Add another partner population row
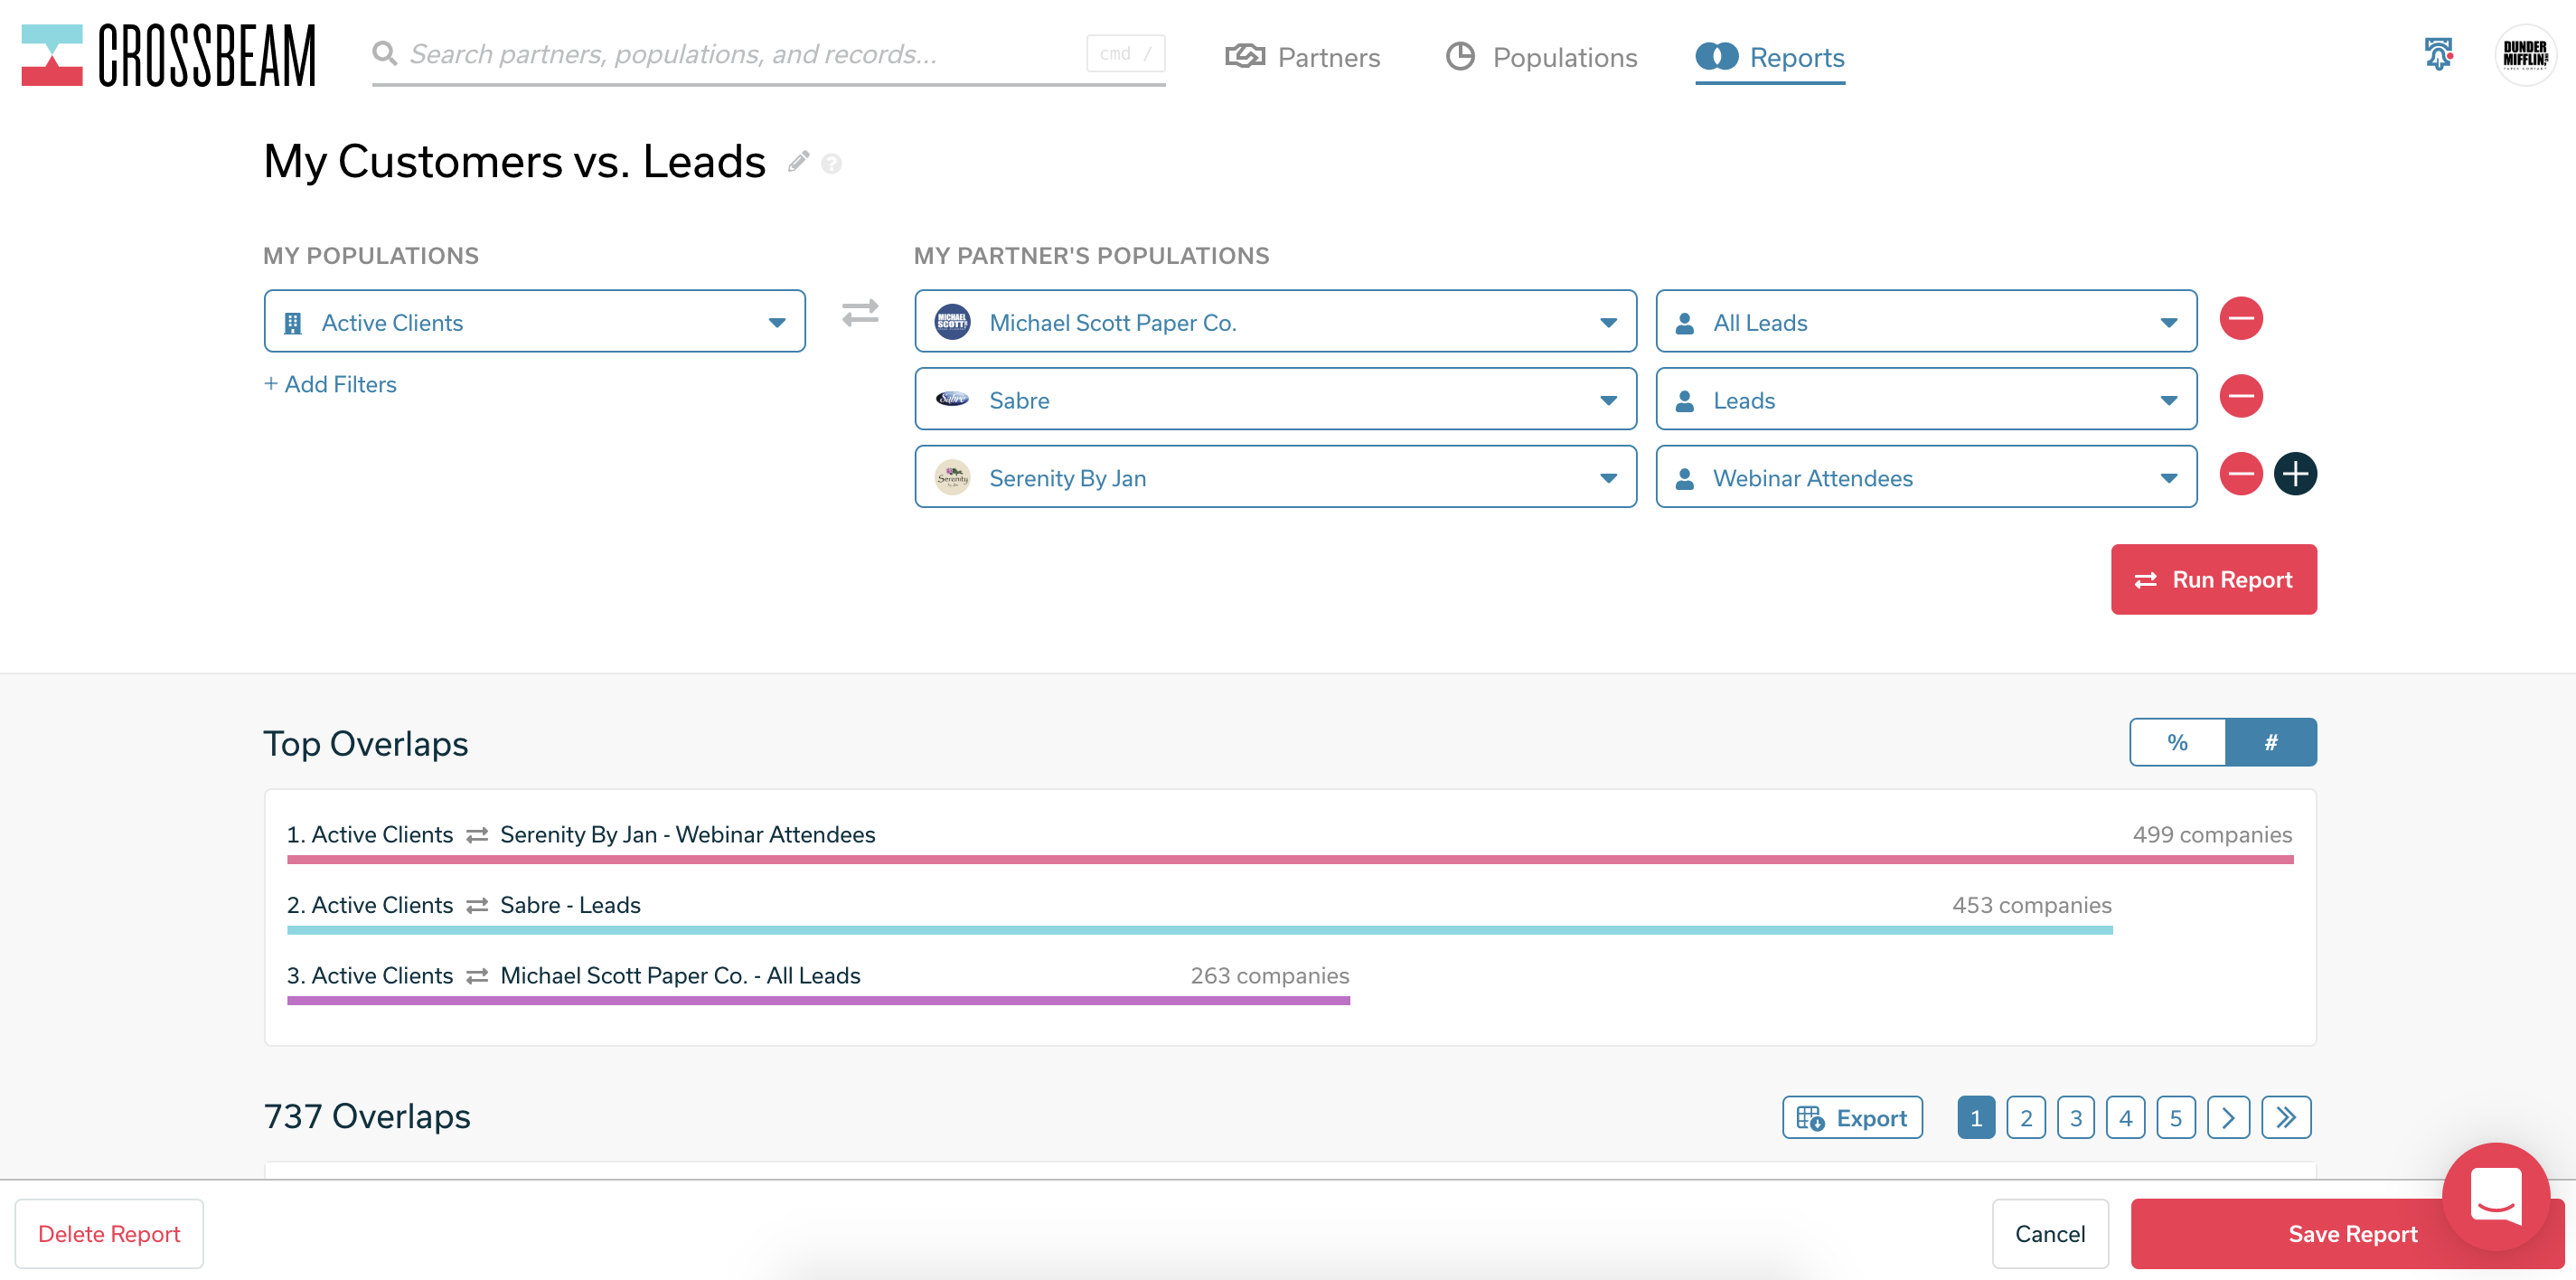The width and height of the screenshot is (2576, 1280). pyautogui.click(x=2295, y=474)
